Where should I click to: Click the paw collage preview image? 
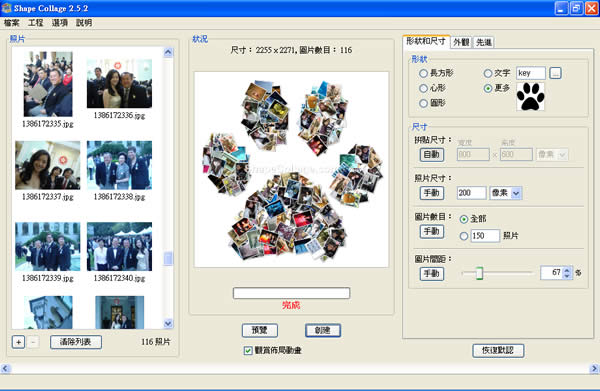(291, 169)
